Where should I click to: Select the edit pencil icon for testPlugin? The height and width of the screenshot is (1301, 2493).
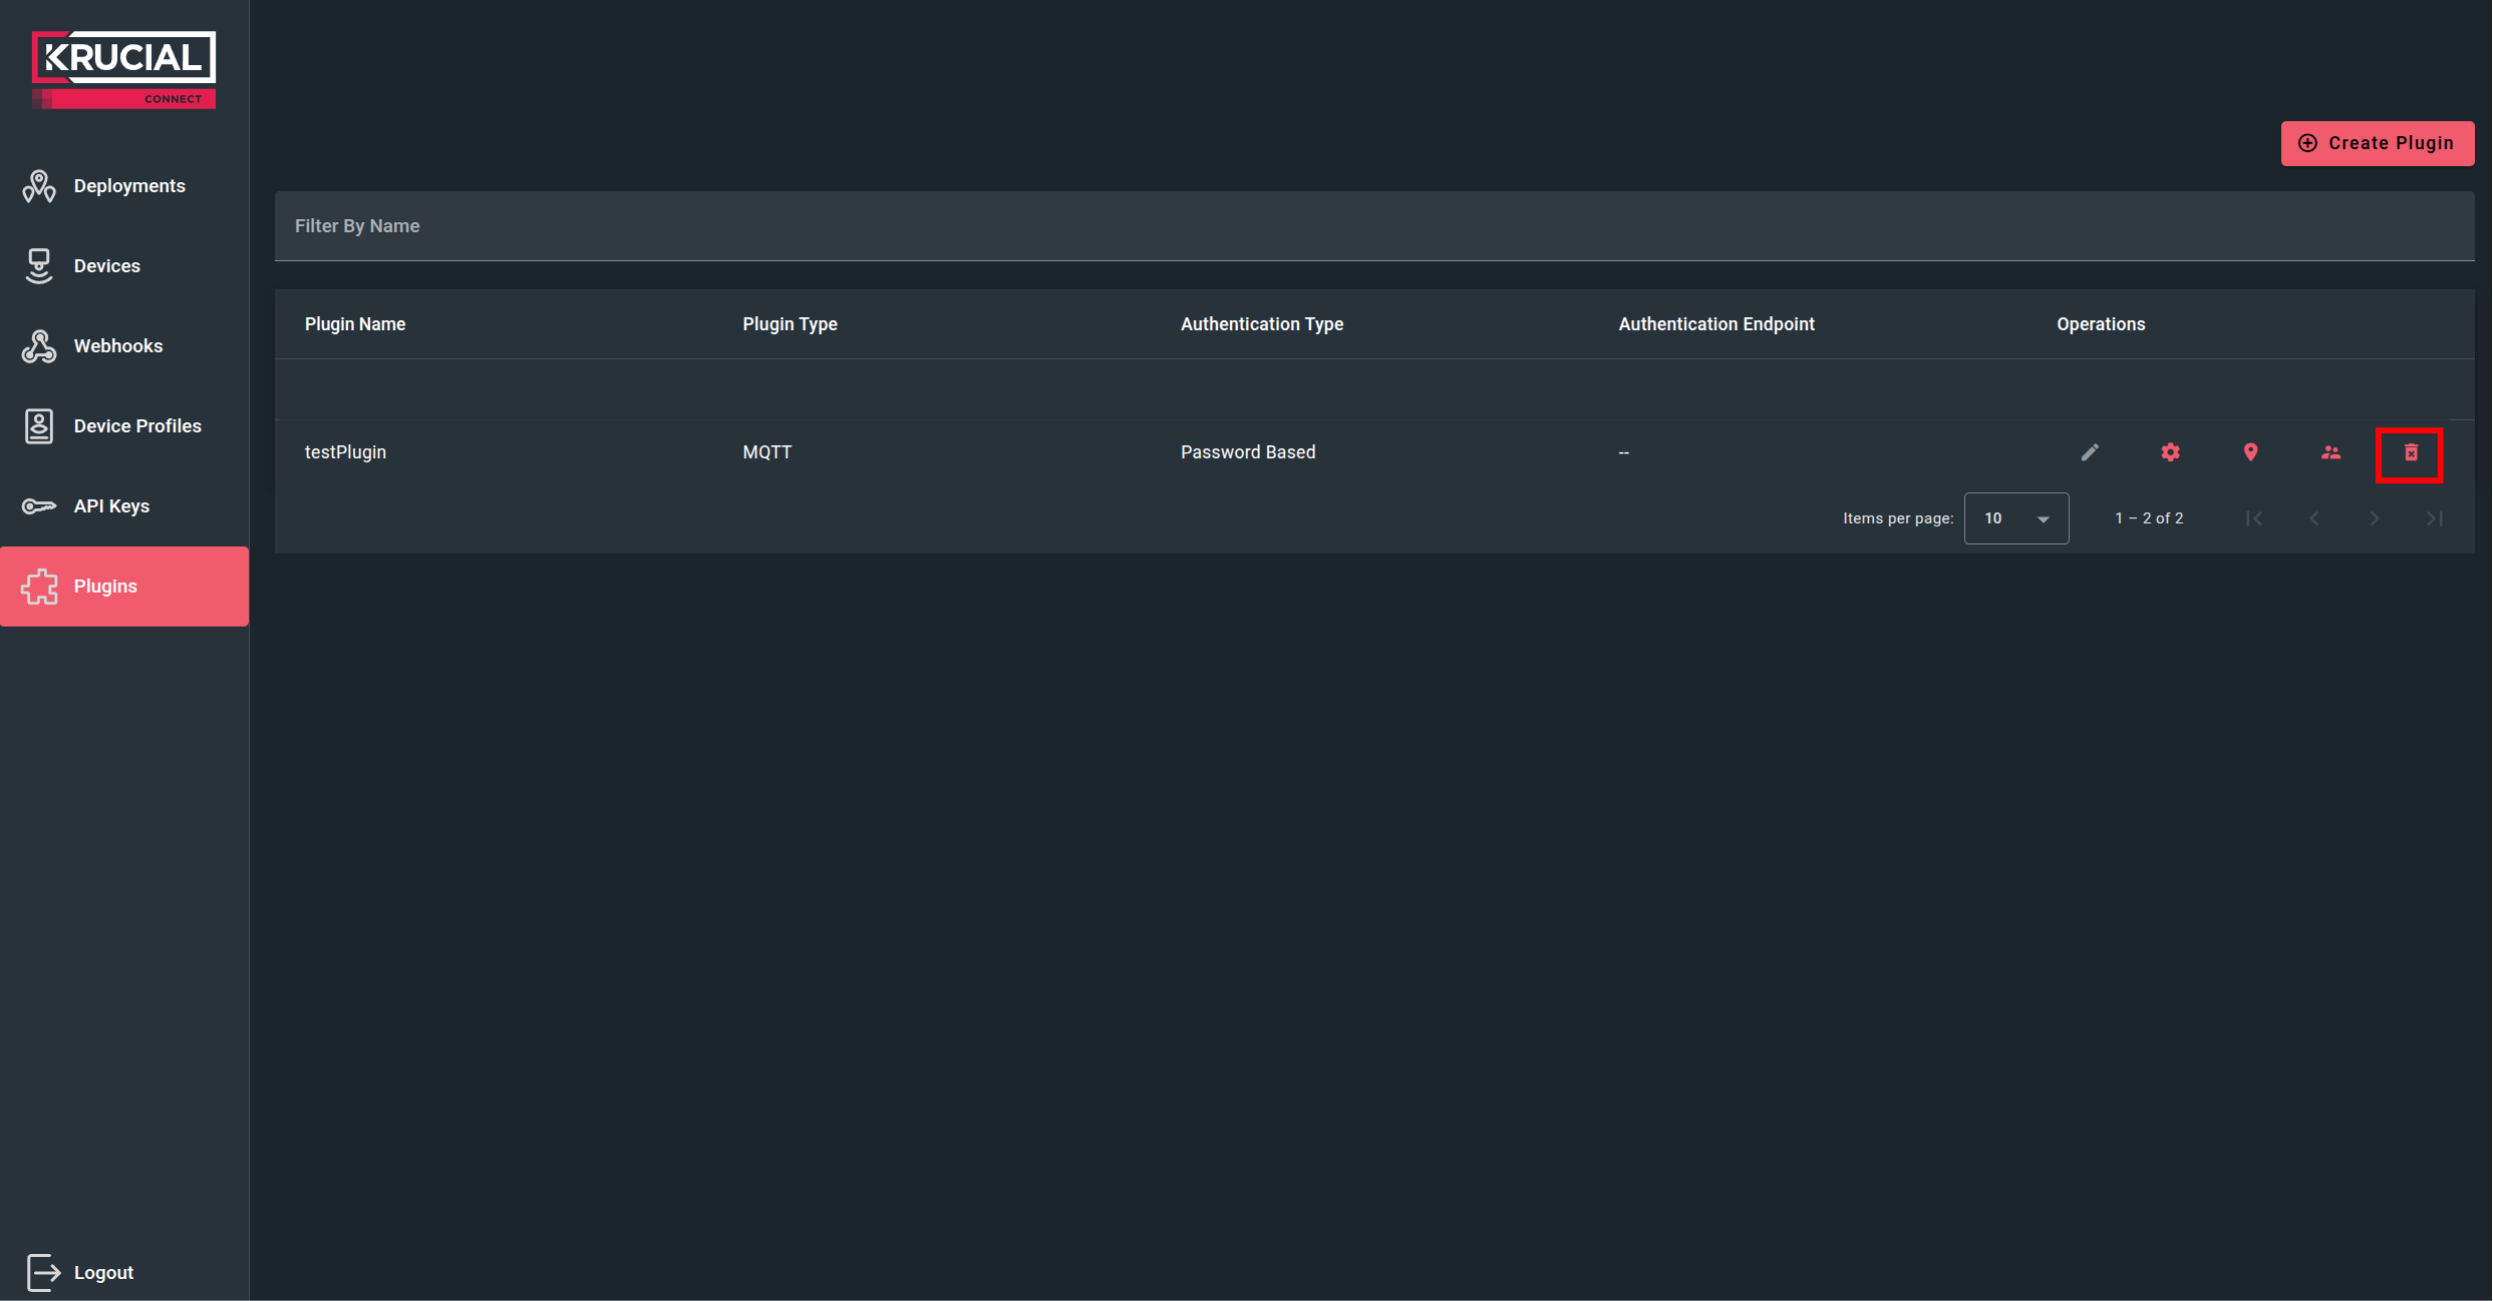[2090, 452]
